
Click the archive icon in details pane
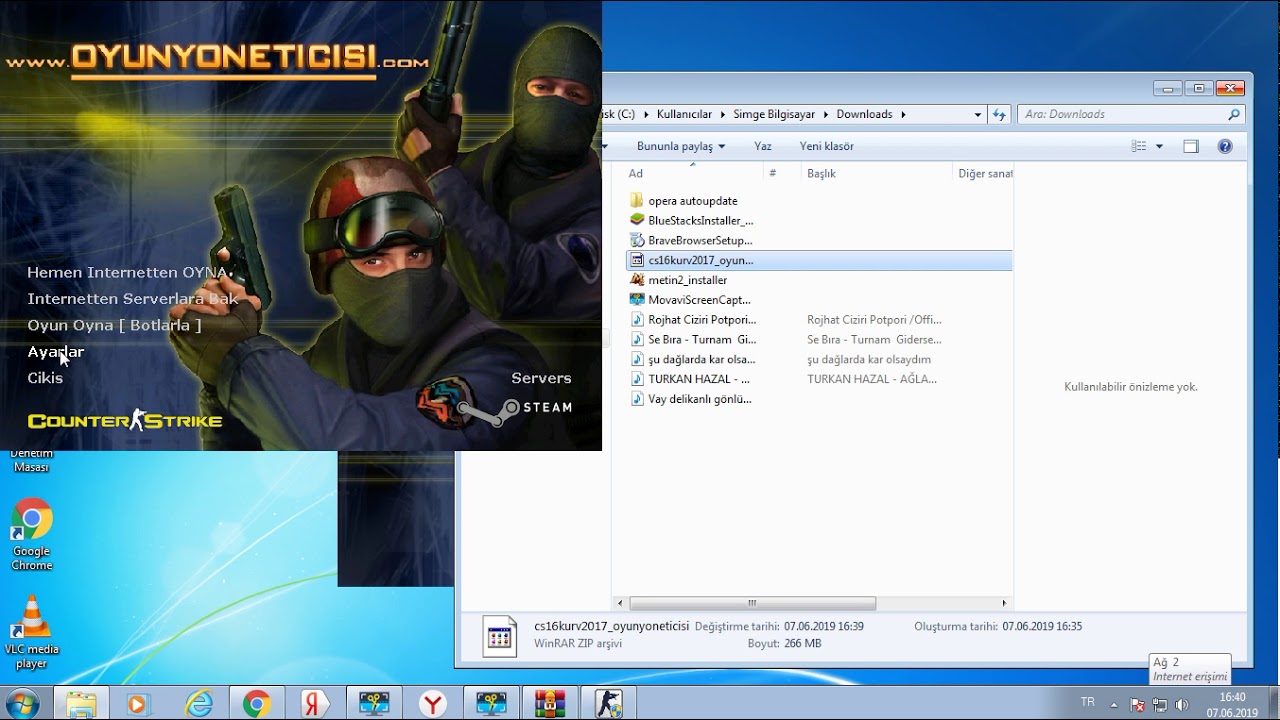click(499, 636)
